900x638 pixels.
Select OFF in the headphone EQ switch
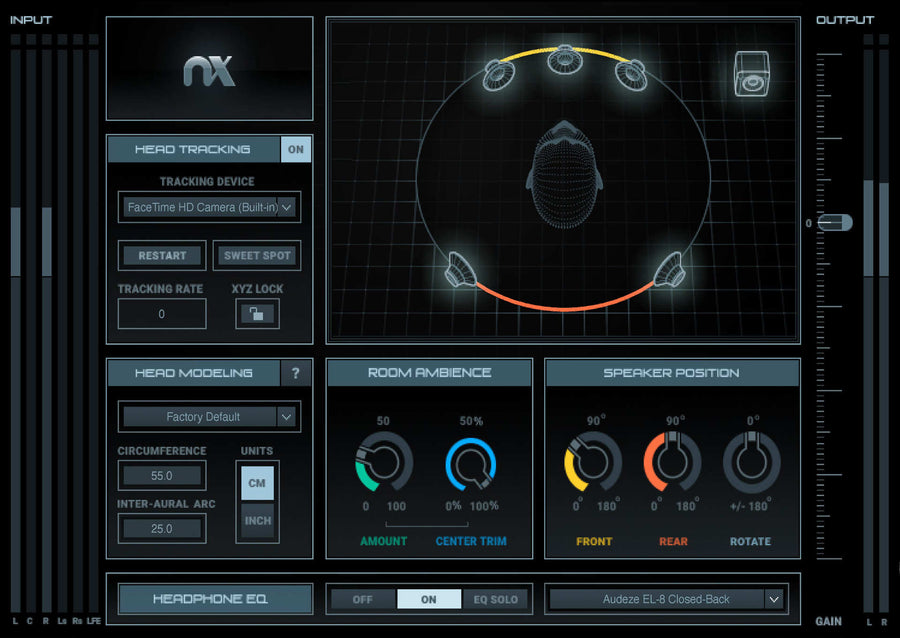[x=362, y=598]
